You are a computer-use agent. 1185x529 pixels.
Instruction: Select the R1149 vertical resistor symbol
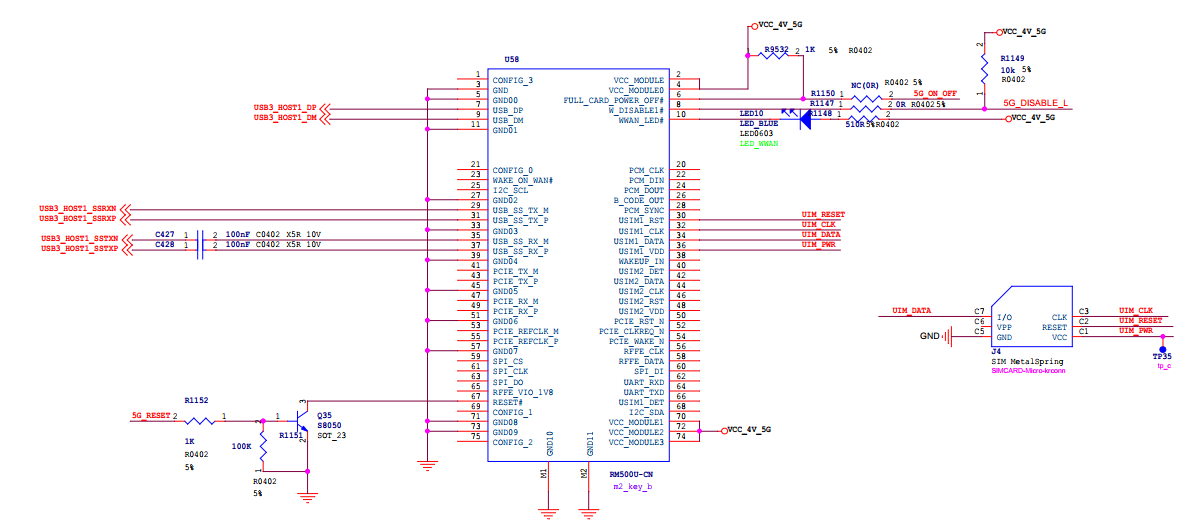984,70
